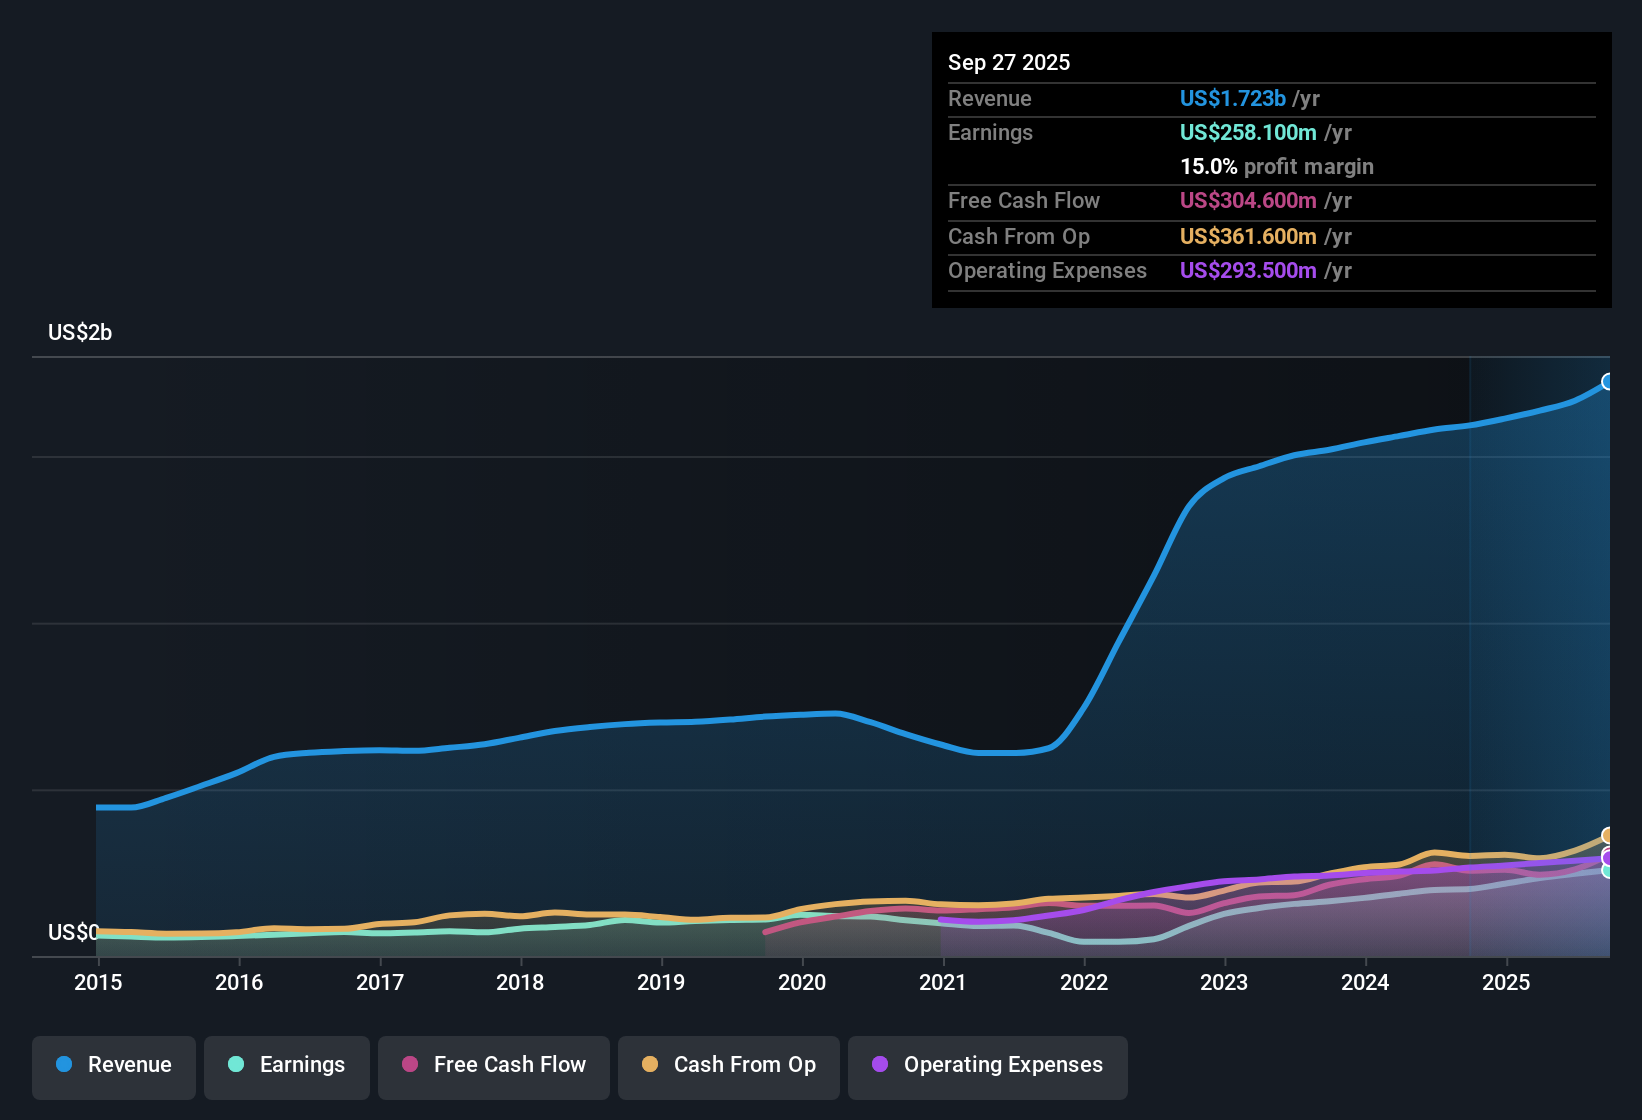Click the 2021 label on the x-axis
The height and width of the screenshot is (1120, 1642).
(x=943, y=983)
